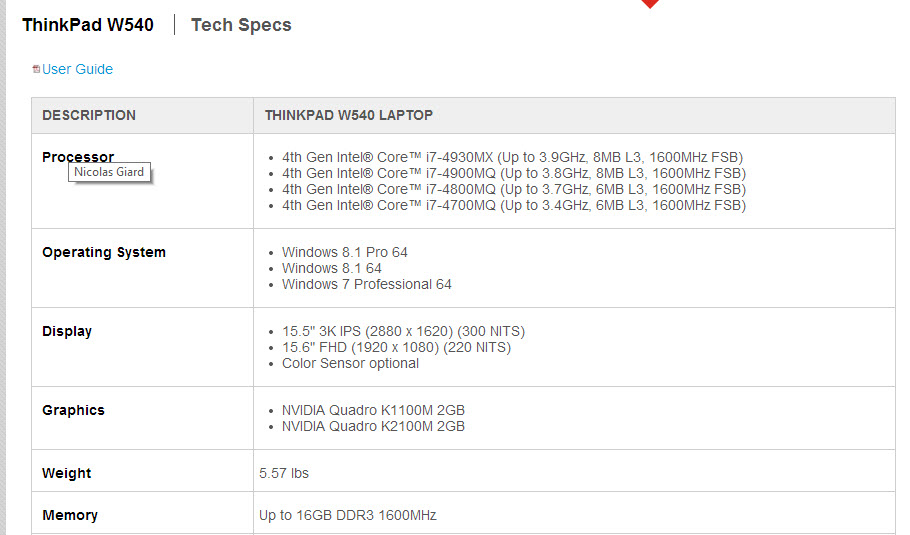Click the i7-4700MQ processor entry

click(514, 205)
